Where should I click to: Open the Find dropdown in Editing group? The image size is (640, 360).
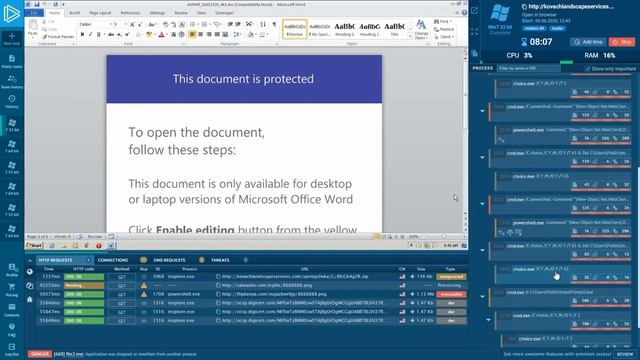(x=444, y=21)
